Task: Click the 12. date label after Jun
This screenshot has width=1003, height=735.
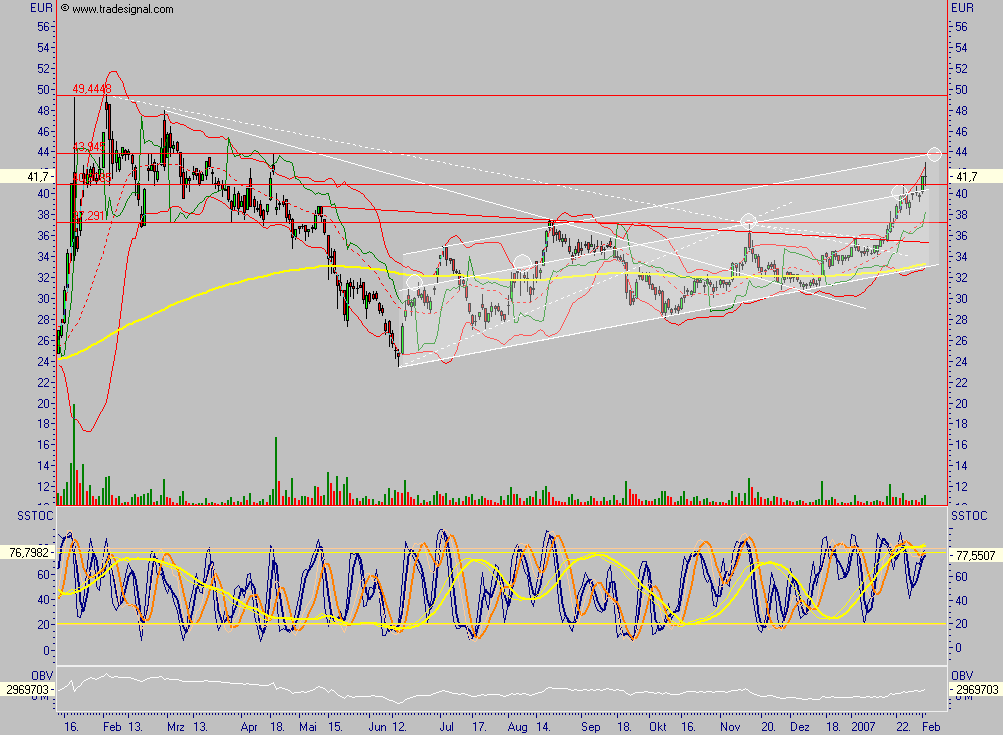Action: [x=399, y=727]
